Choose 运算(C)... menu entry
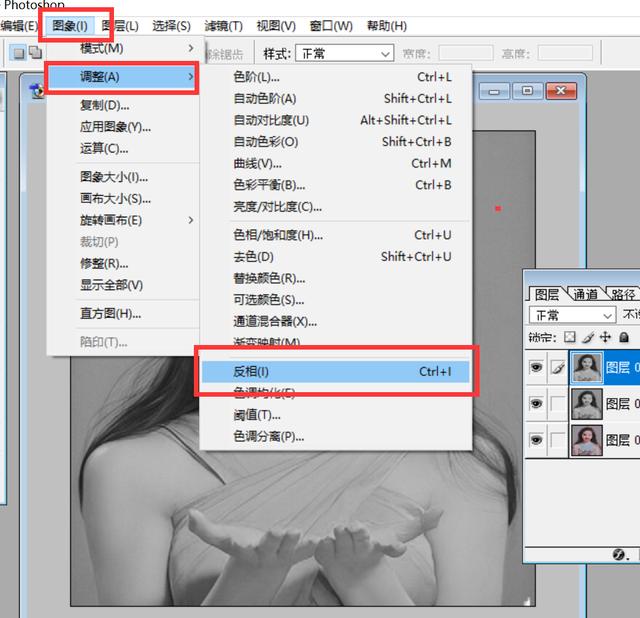This screenshot has height=618, width=640. coord(122,148)
